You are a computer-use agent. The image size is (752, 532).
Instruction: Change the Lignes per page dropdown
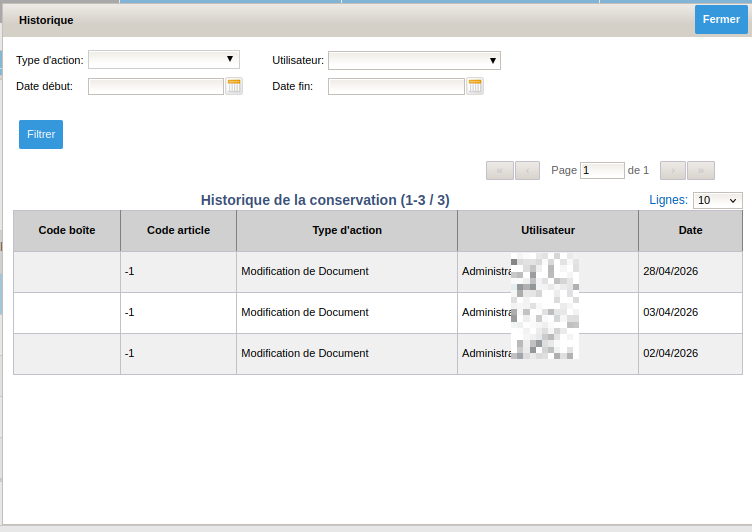[x=717, y=201]
